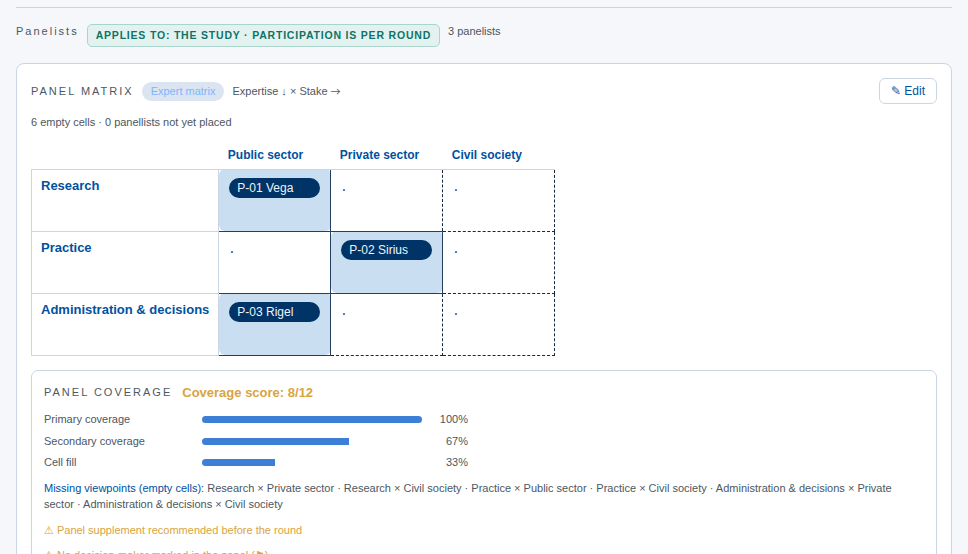Click the Private sector column header
This screenshot has height=554, width=968.
pos(379,155)
